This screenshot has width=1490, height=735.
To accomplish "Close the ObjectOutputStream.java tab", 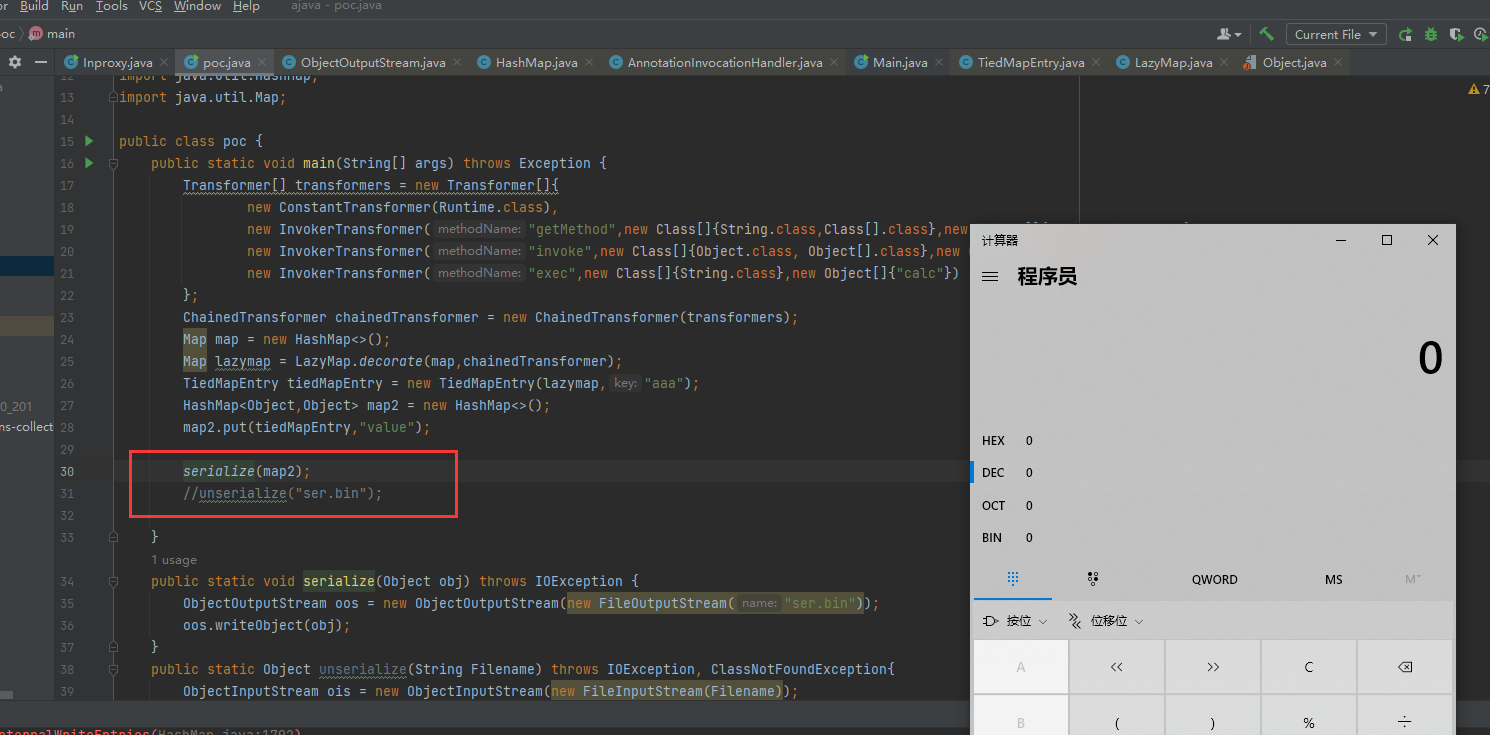I will pyautogui.click(x=457, y=62).
